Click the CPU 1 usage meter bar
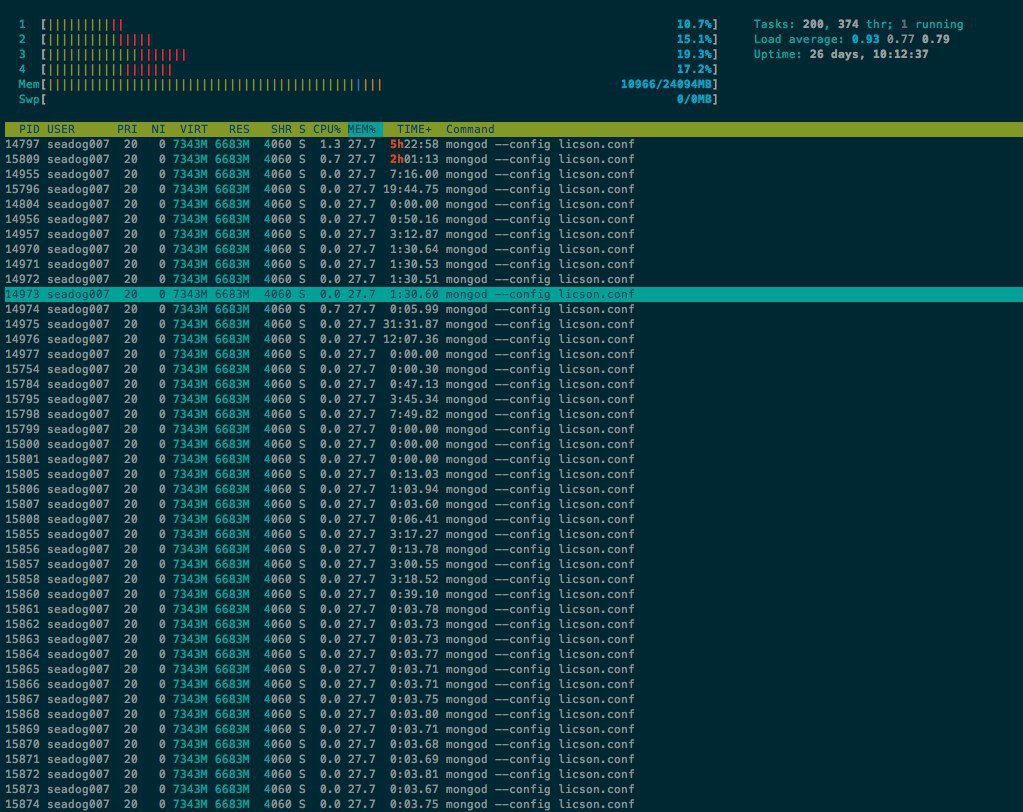 pos(379,24)
